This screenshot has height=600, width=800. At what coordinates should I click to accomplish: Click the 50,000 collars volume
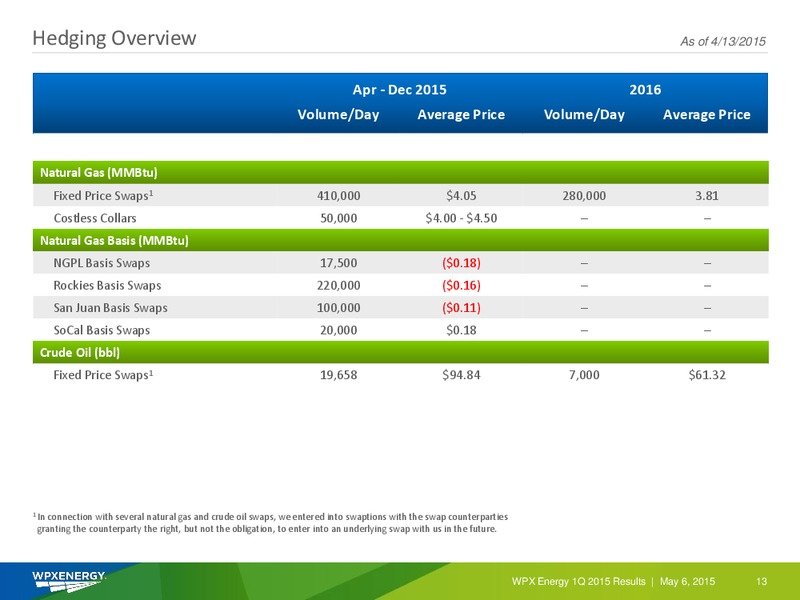[338, 218]
